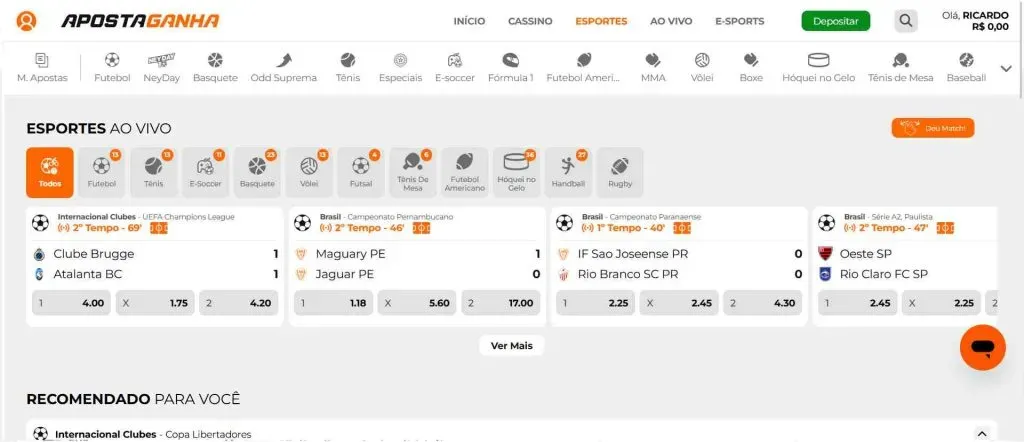The width and height of the screenshot is (1024, 442).
Task: Filter live sports by Handball
Action: coord(568,172)
